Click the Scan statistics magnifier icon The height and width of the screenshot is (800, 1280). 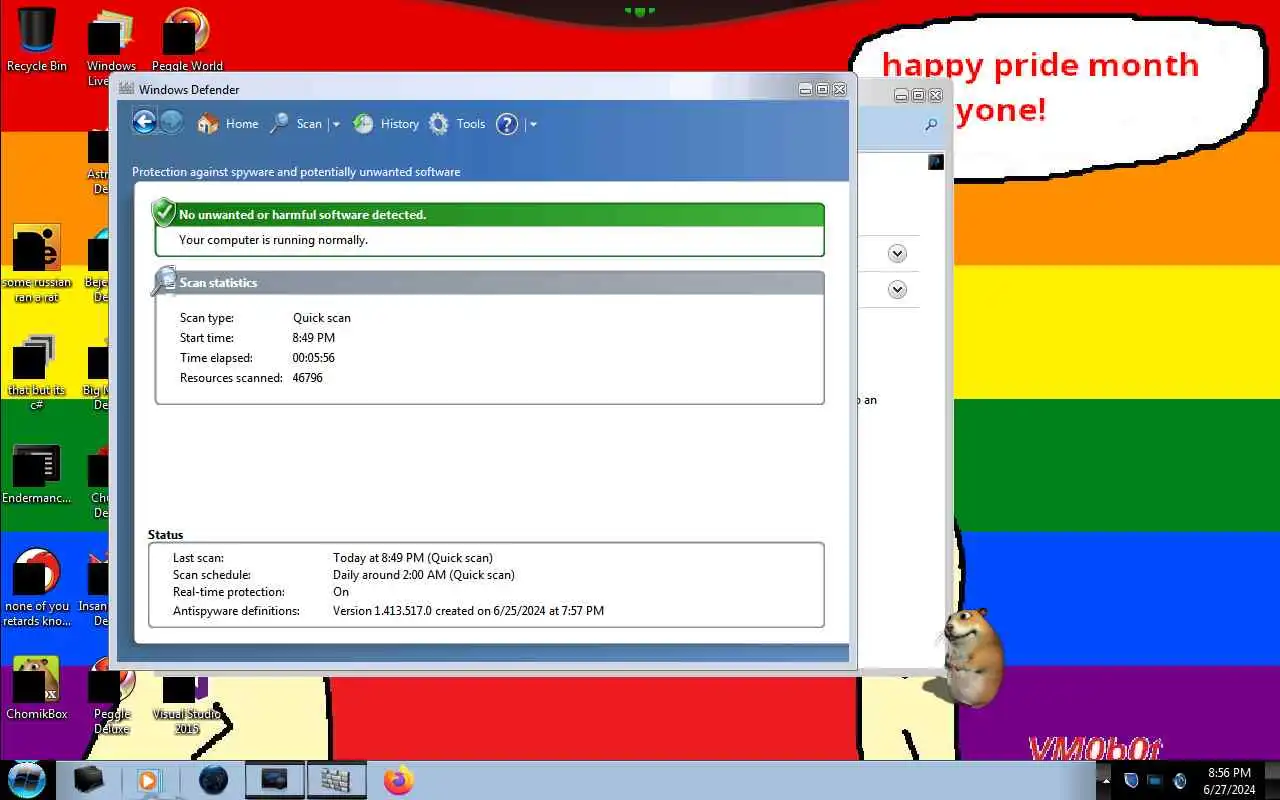click(x=163, y=281)
